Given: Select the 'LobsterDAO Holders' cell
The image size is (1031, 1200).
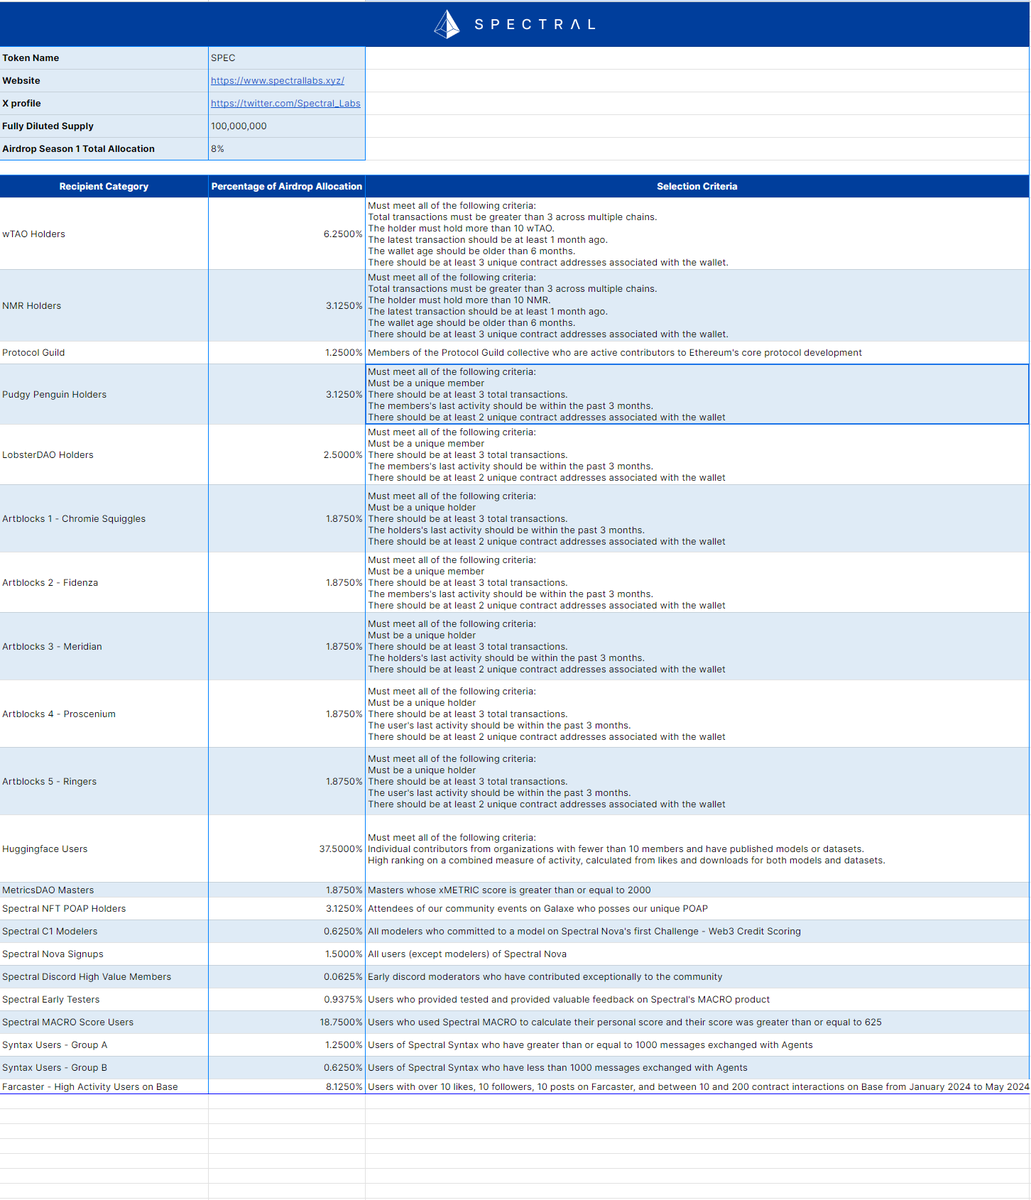Looking at the screenshot, I should [104, 455].
